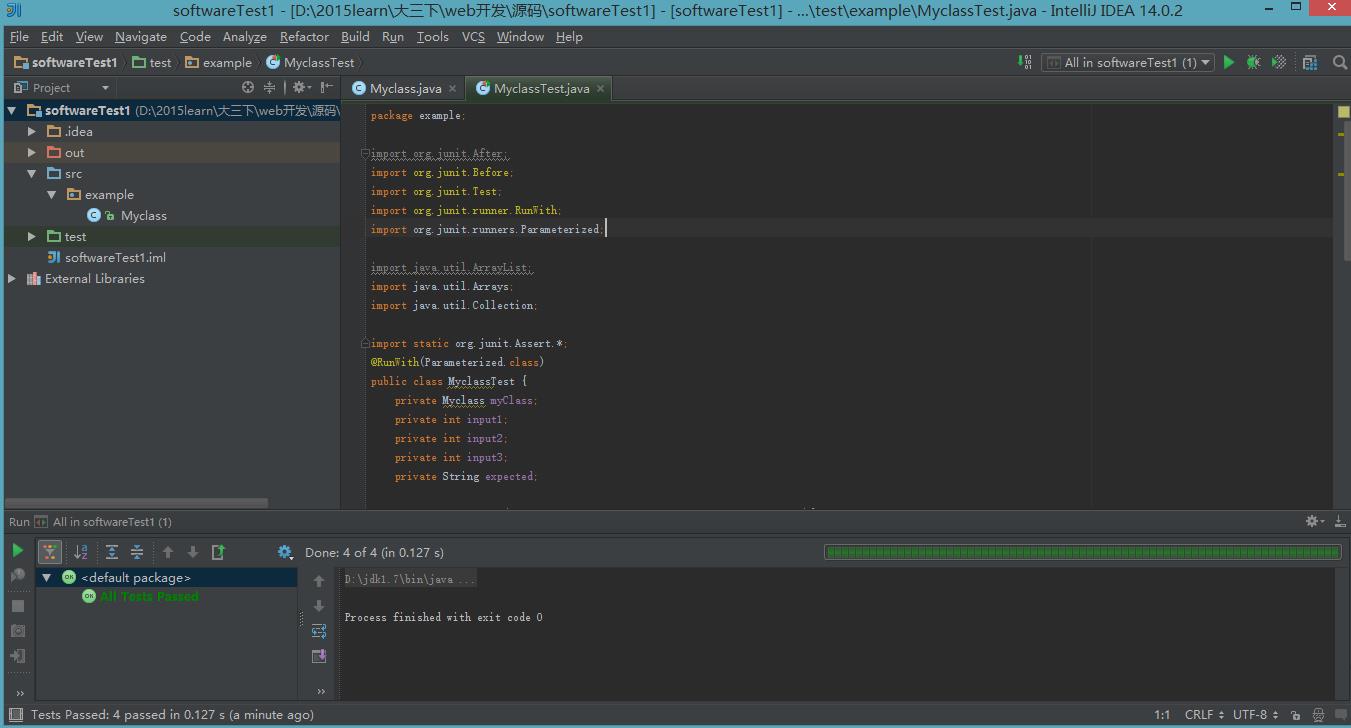Collapse all test results icon

pos(137,552)
